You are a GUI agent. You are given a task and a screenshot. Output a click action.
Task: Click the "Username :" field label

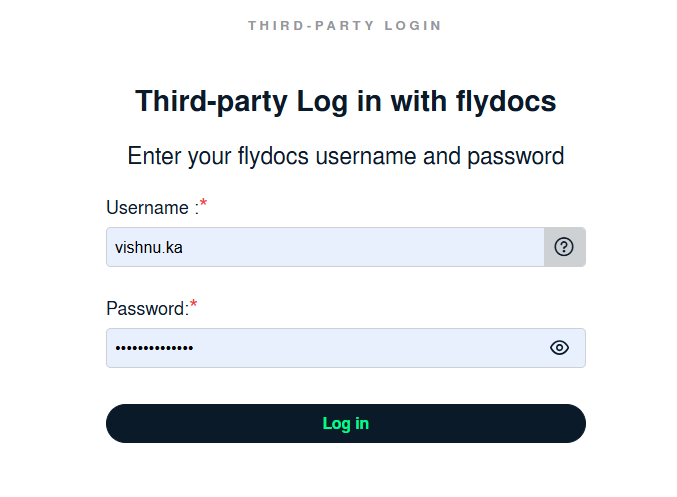click(151, 208)
